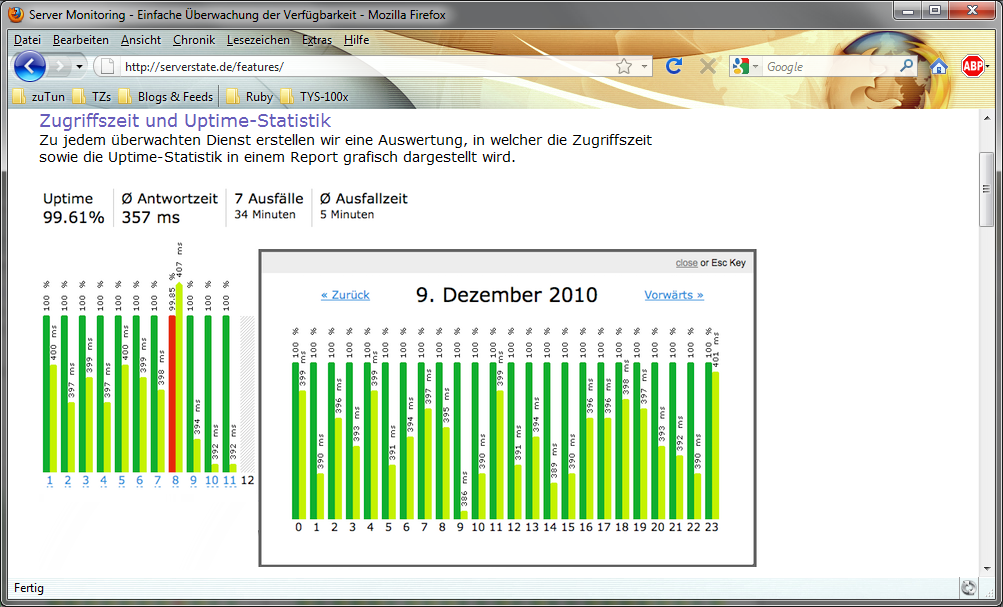
Task: Close the chart popup via close link
Action: click(x=686, y=263)
